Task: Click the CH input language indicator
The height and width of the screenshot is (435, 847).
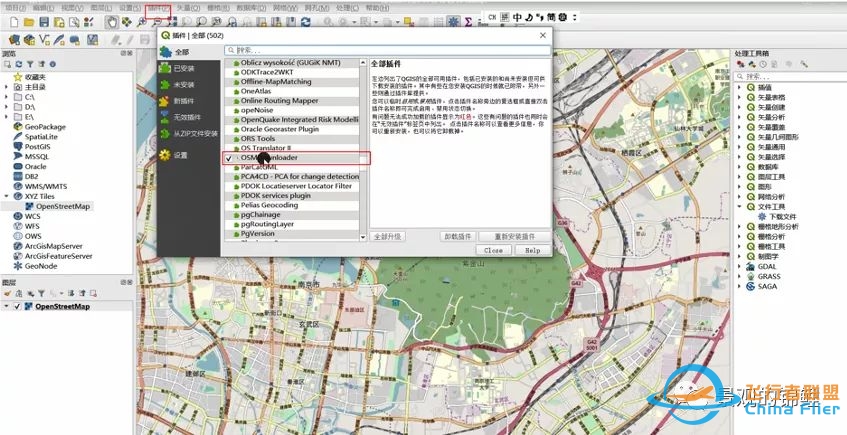Action: (x=492, y=18)
